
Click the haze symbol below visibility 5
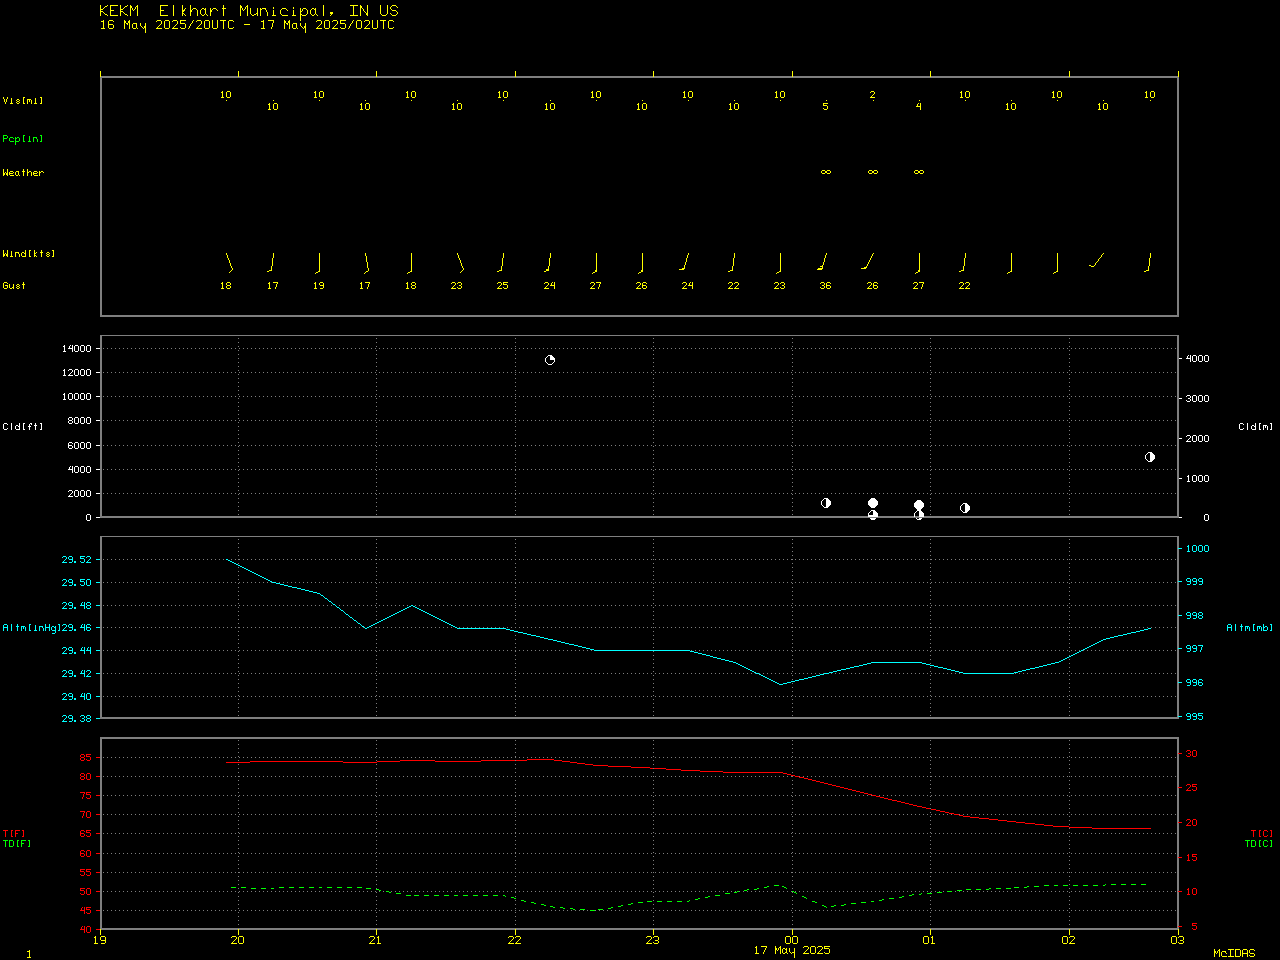click(x=826, y=172)
